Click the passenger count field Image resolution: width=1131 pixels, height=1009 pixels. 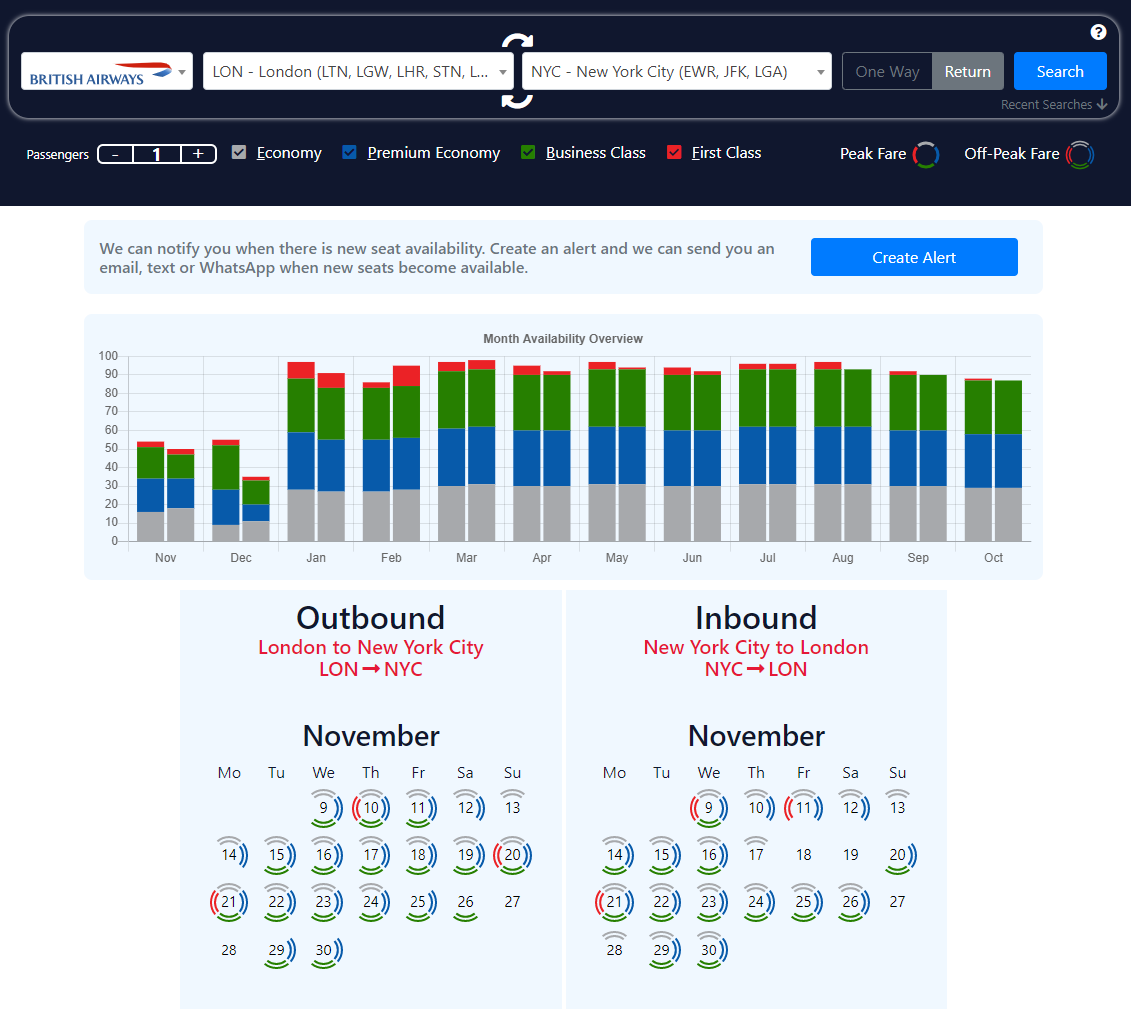pos(157,154)
